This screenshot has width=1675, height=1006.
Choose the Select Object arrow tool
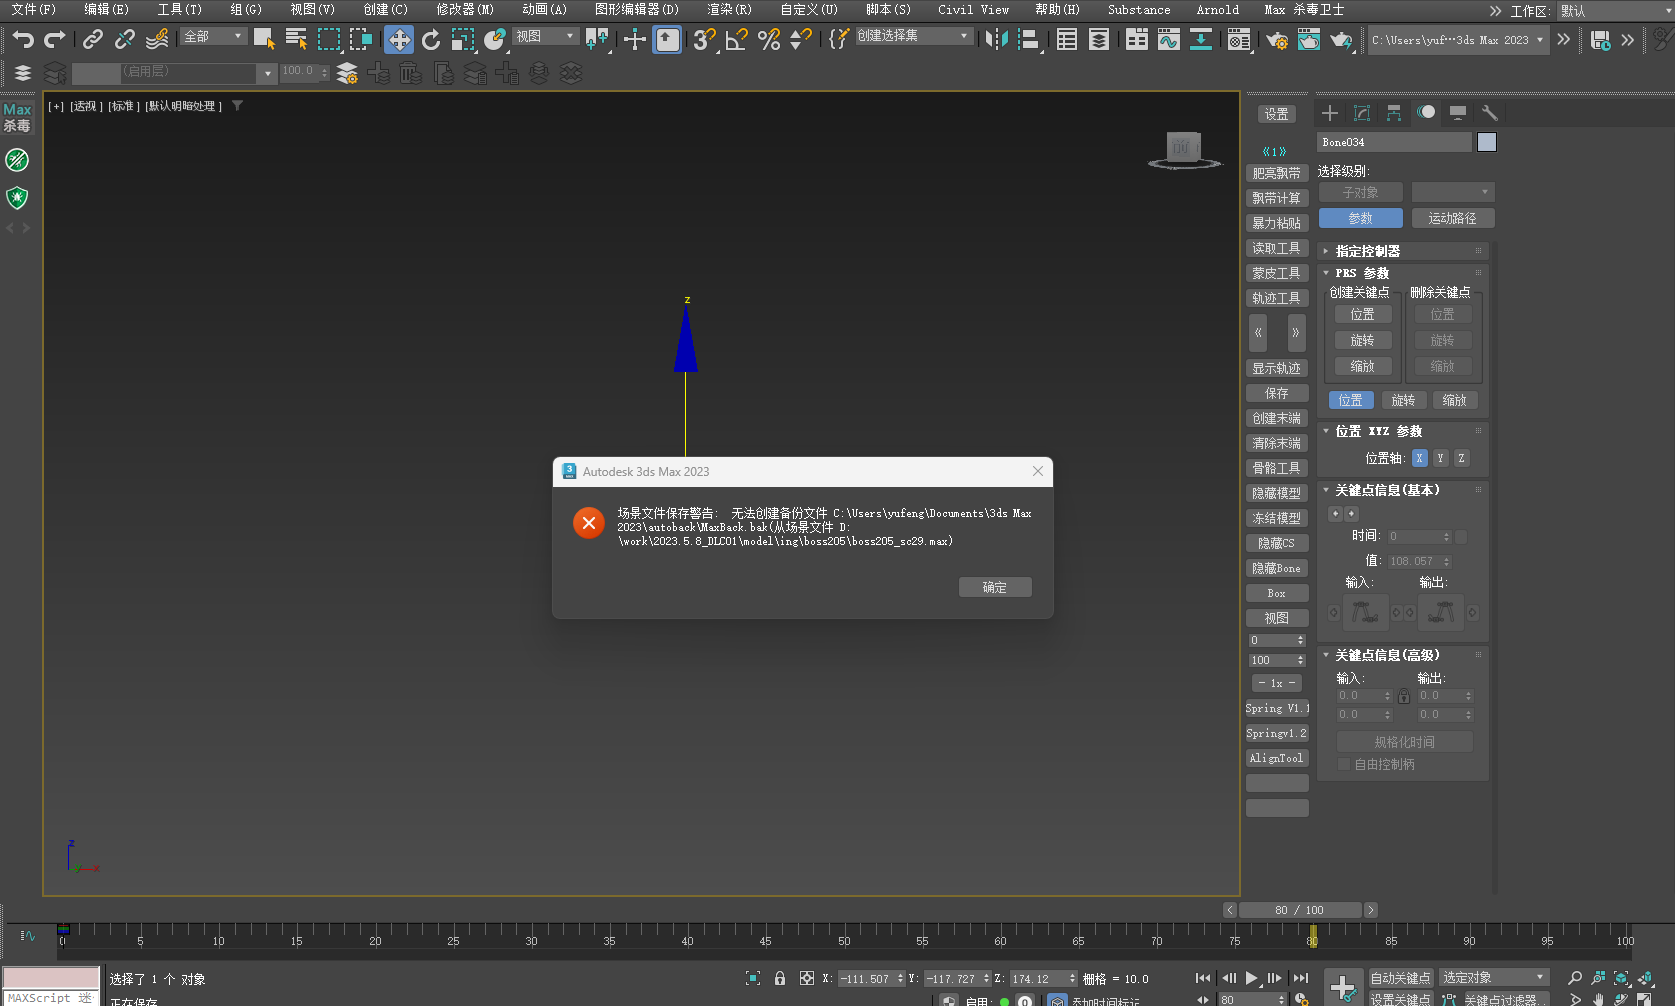264,39
